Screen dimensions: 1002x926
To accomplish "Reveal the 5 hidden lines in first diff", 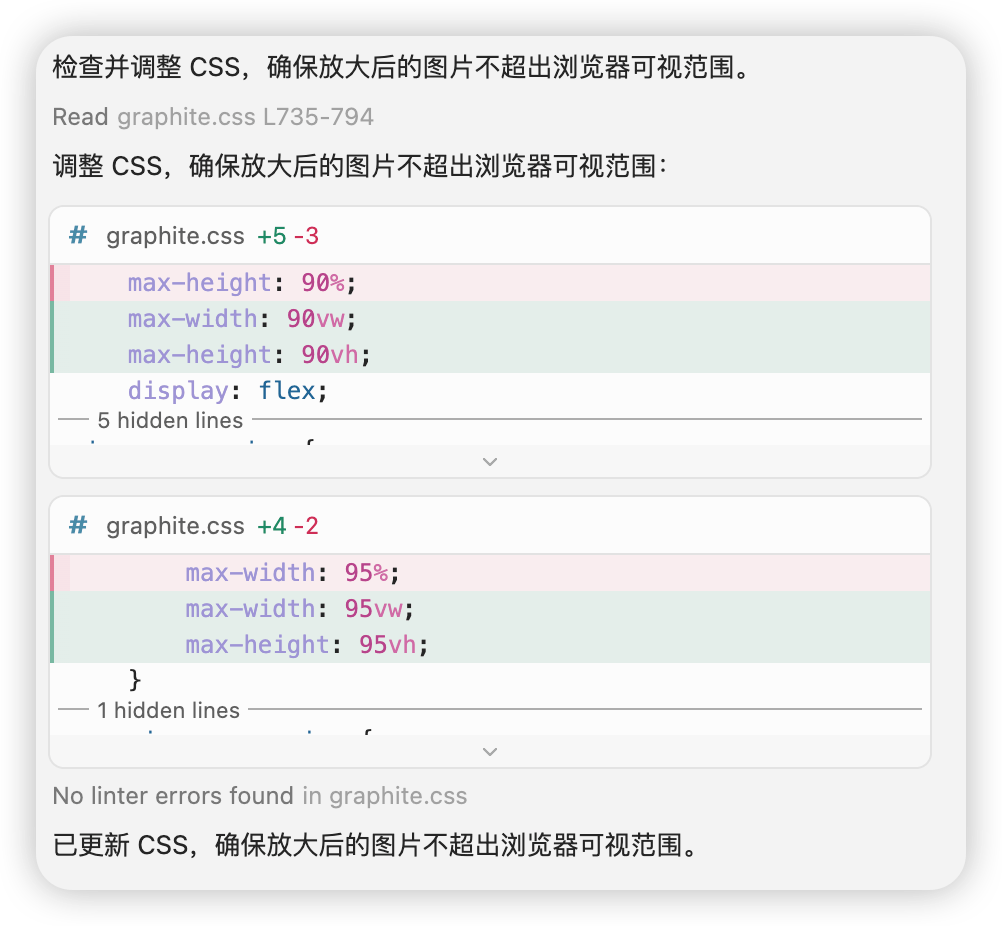I will point(170,420).
